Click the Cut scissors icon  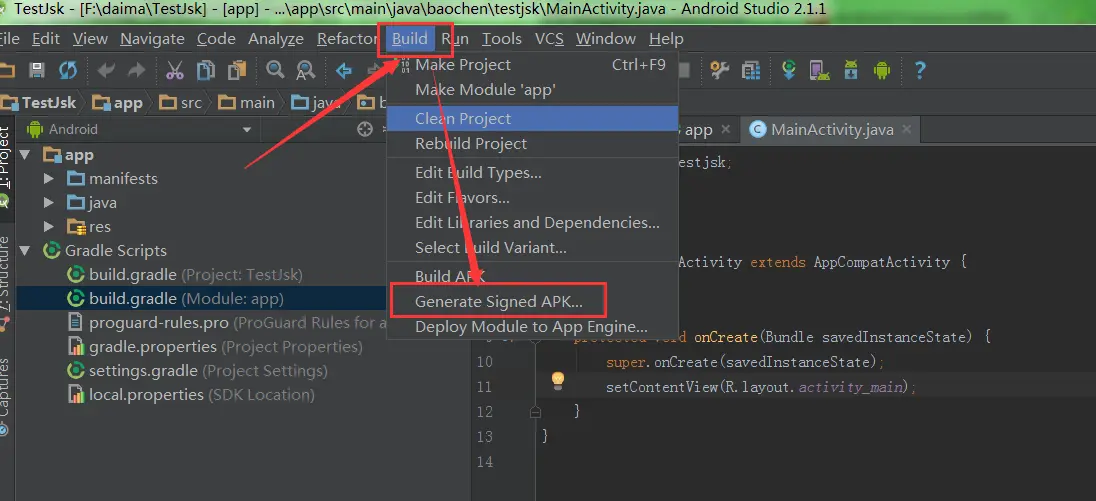pos(175,70)
